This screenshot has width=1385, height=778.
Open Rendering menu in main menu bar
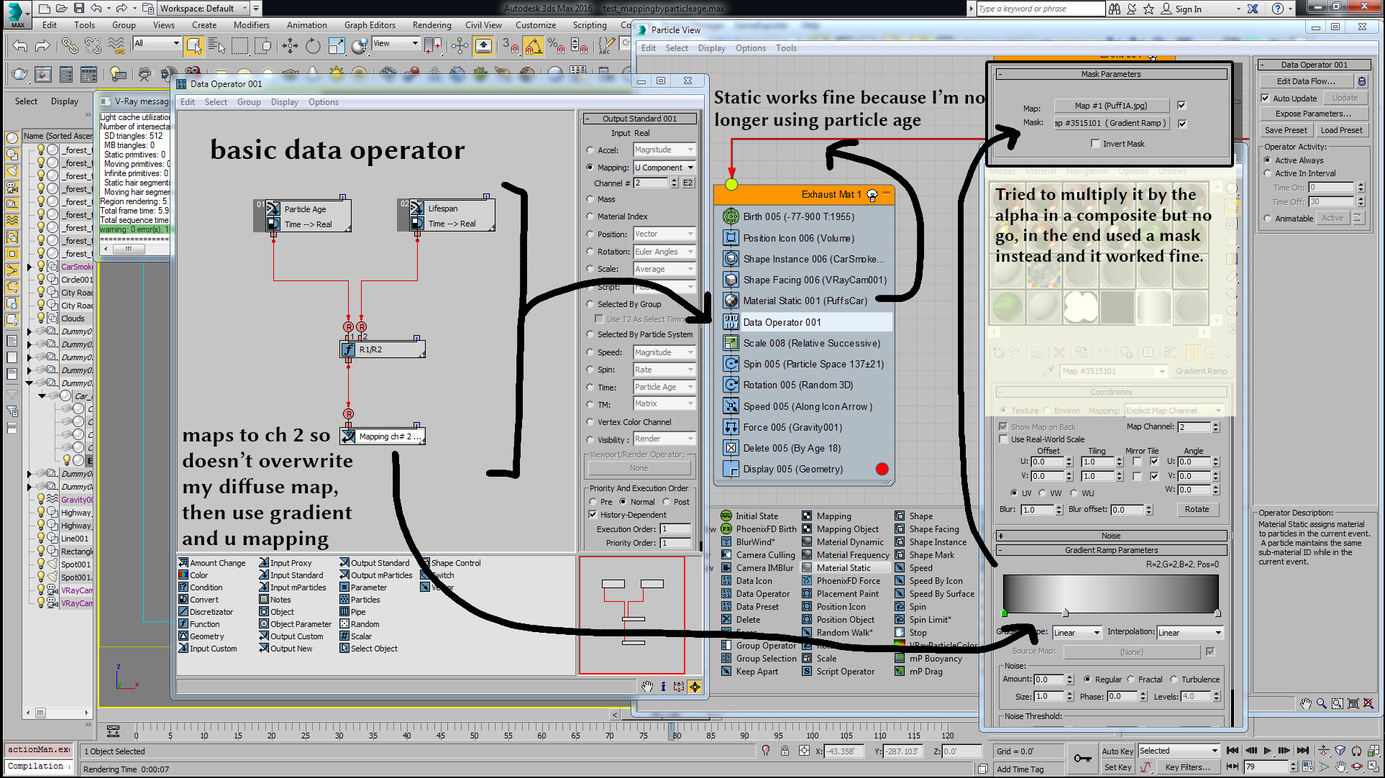[431, 25]
